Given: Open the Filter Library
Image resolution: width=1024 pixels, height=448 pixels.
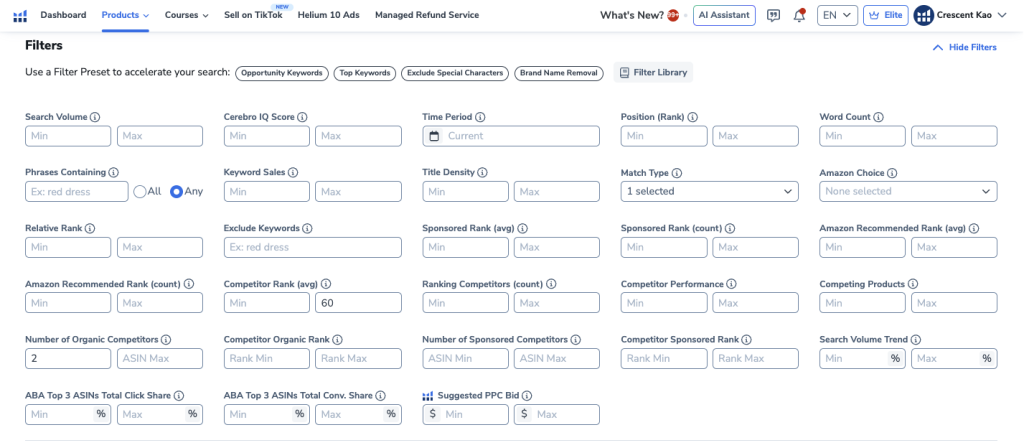Looking at the screenshot, I should 652,73.
